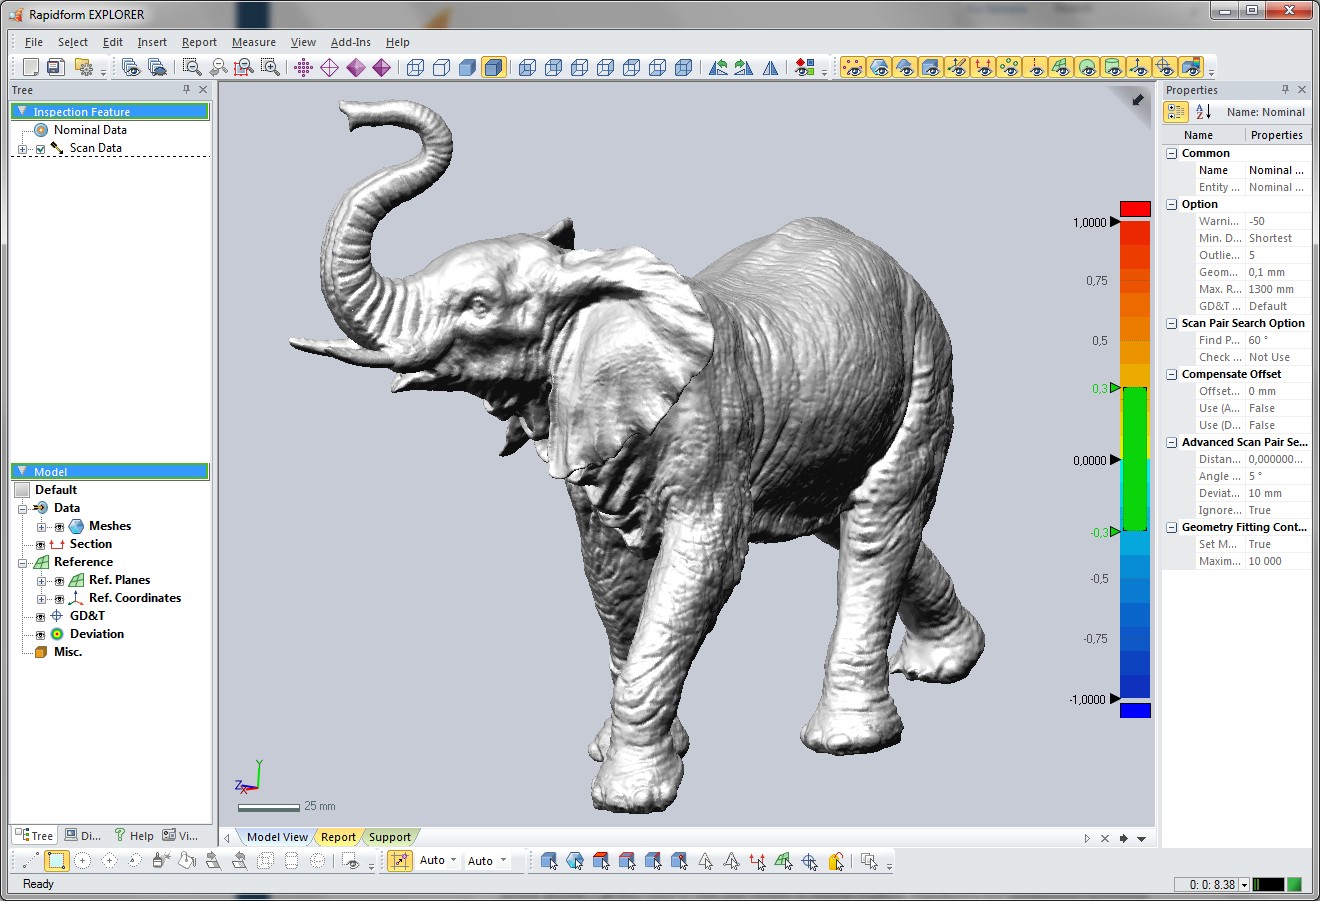Open the File menu

[x=34, y=42]
